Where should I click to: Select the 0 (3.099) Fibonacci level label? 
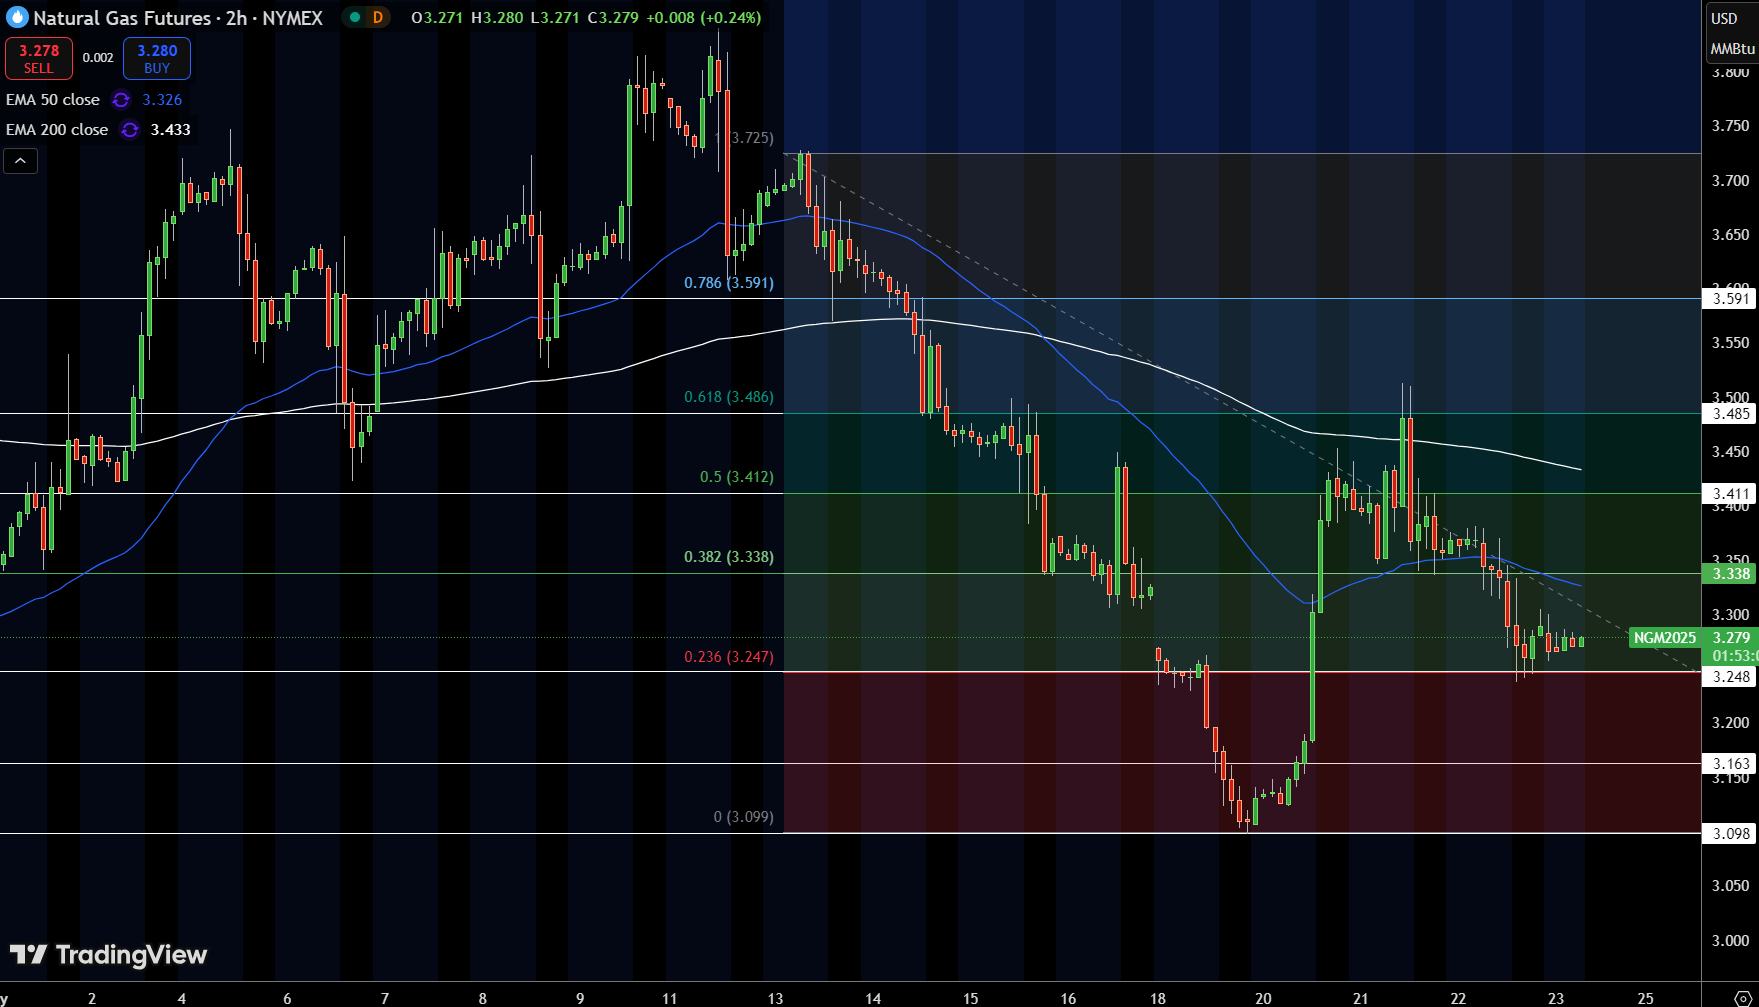tap(744, 817)
